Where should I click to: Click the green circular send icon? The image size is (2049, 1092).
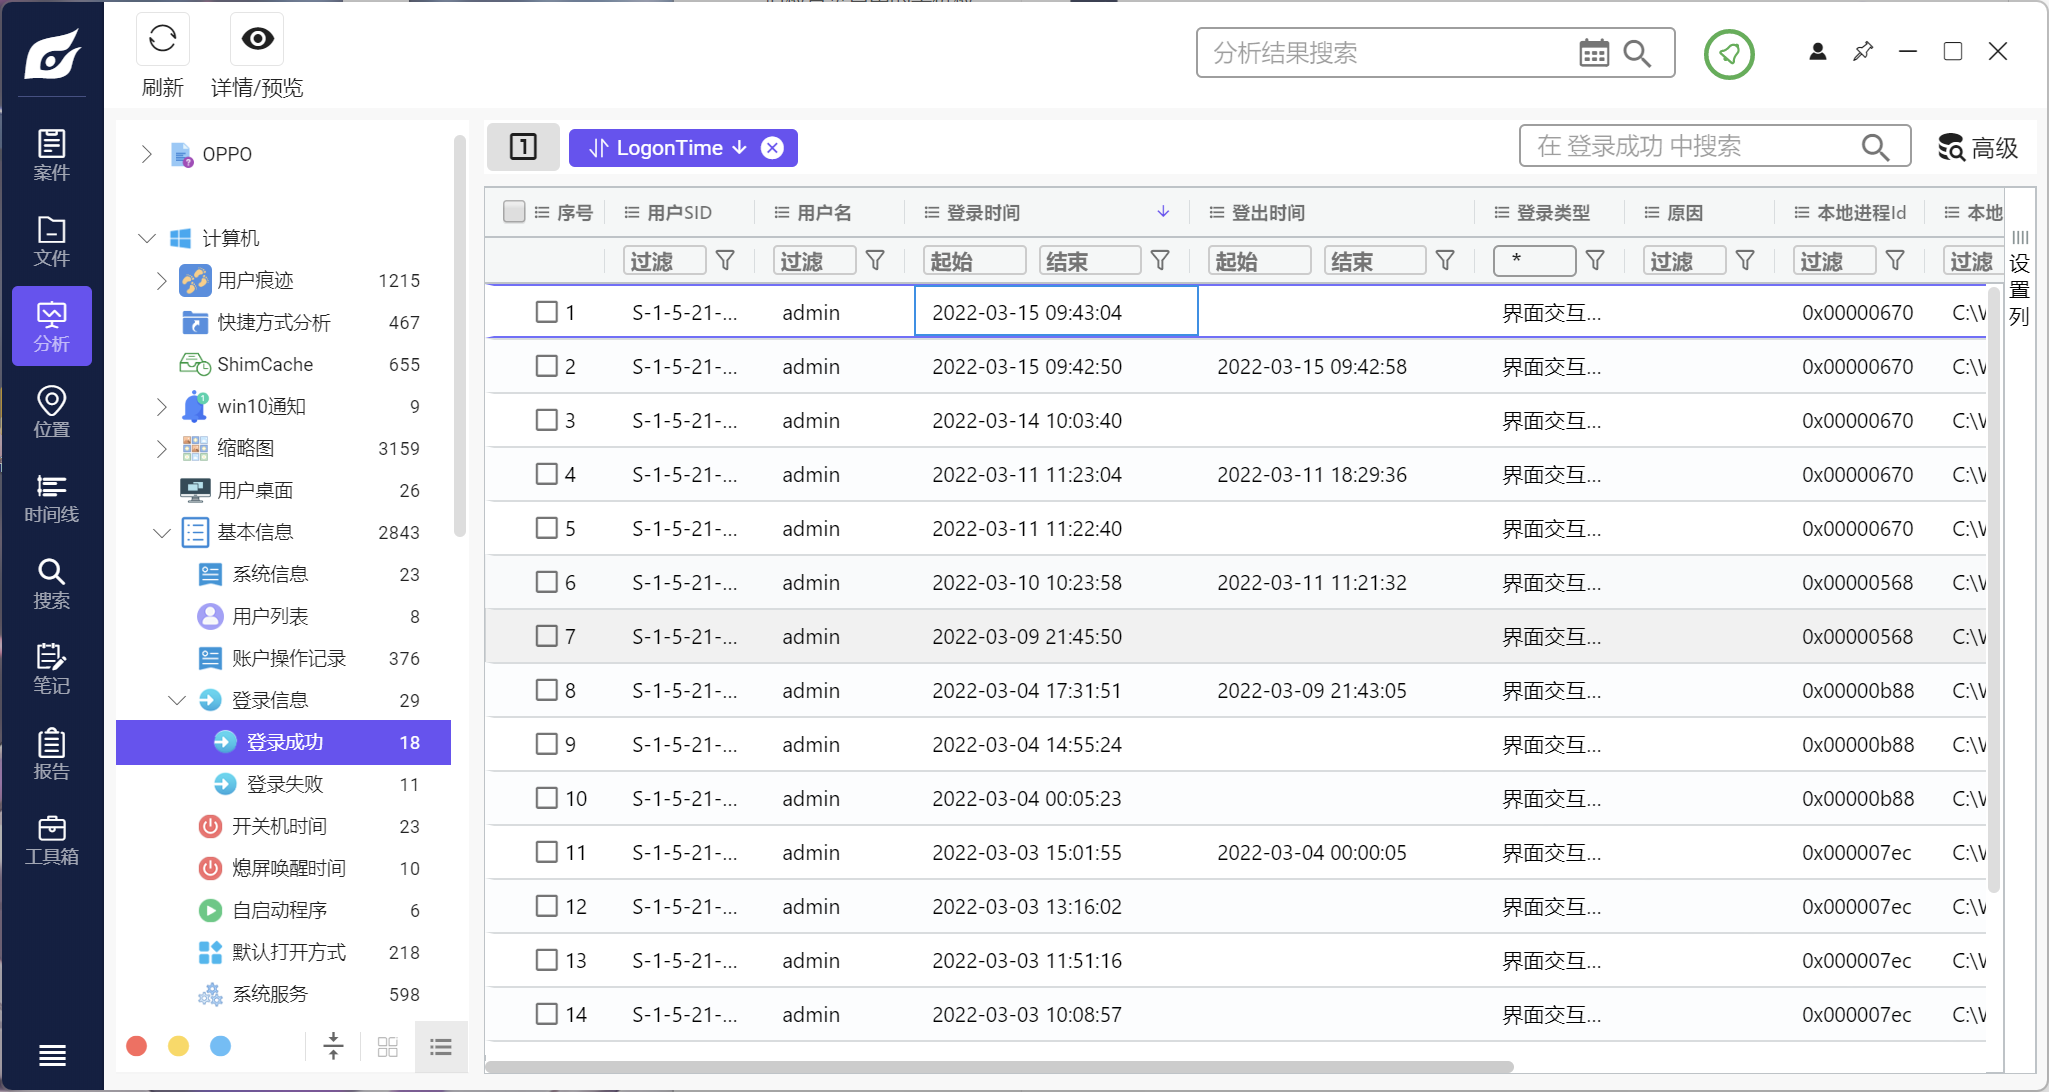click(1729, 54)
